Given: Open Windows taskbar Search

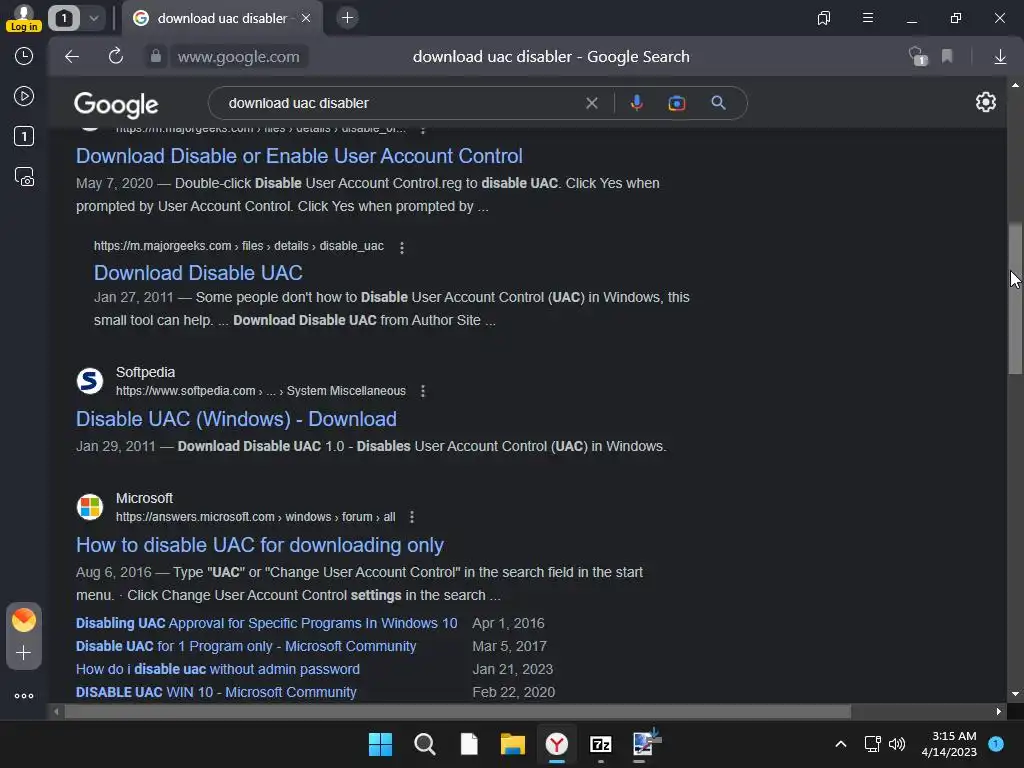Looking at the screenshot, I should coord(424,744).
